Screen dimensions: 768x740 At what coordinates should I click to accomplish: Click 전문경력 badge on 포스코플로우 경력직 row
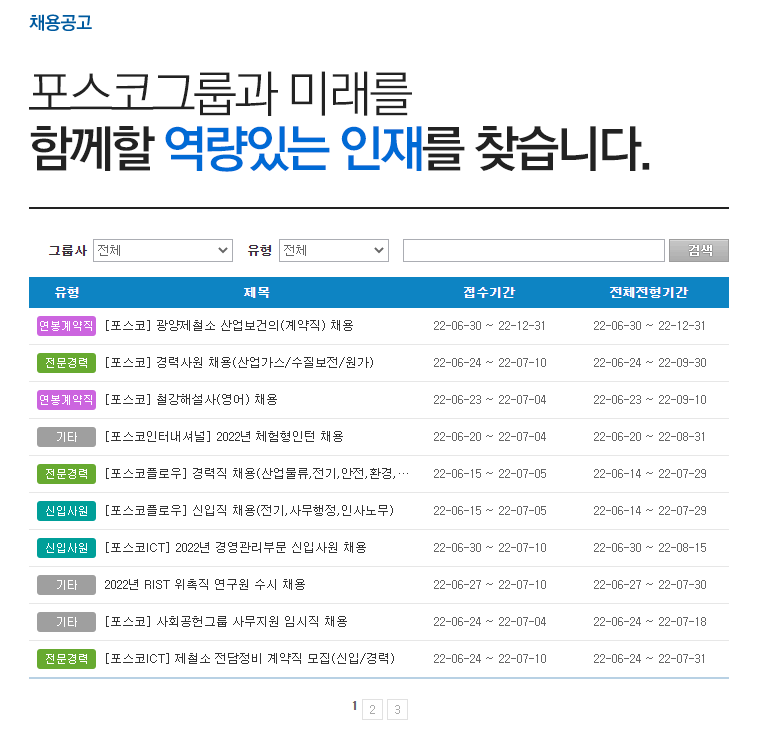coord(66,474)
